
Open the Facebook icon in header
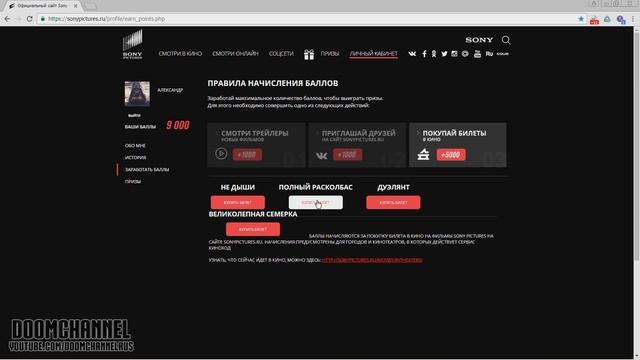424,53
